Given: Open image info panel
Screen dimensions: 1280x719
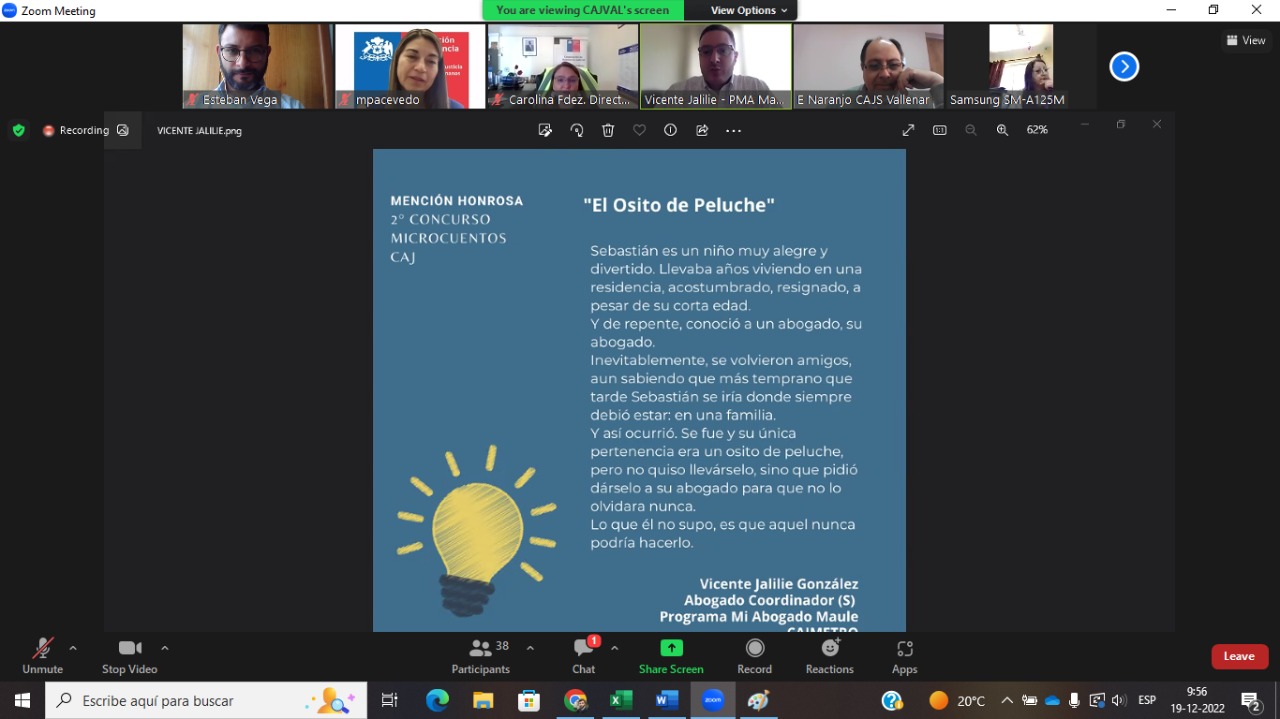Looking at the screenshot, I should click(670, 130).
